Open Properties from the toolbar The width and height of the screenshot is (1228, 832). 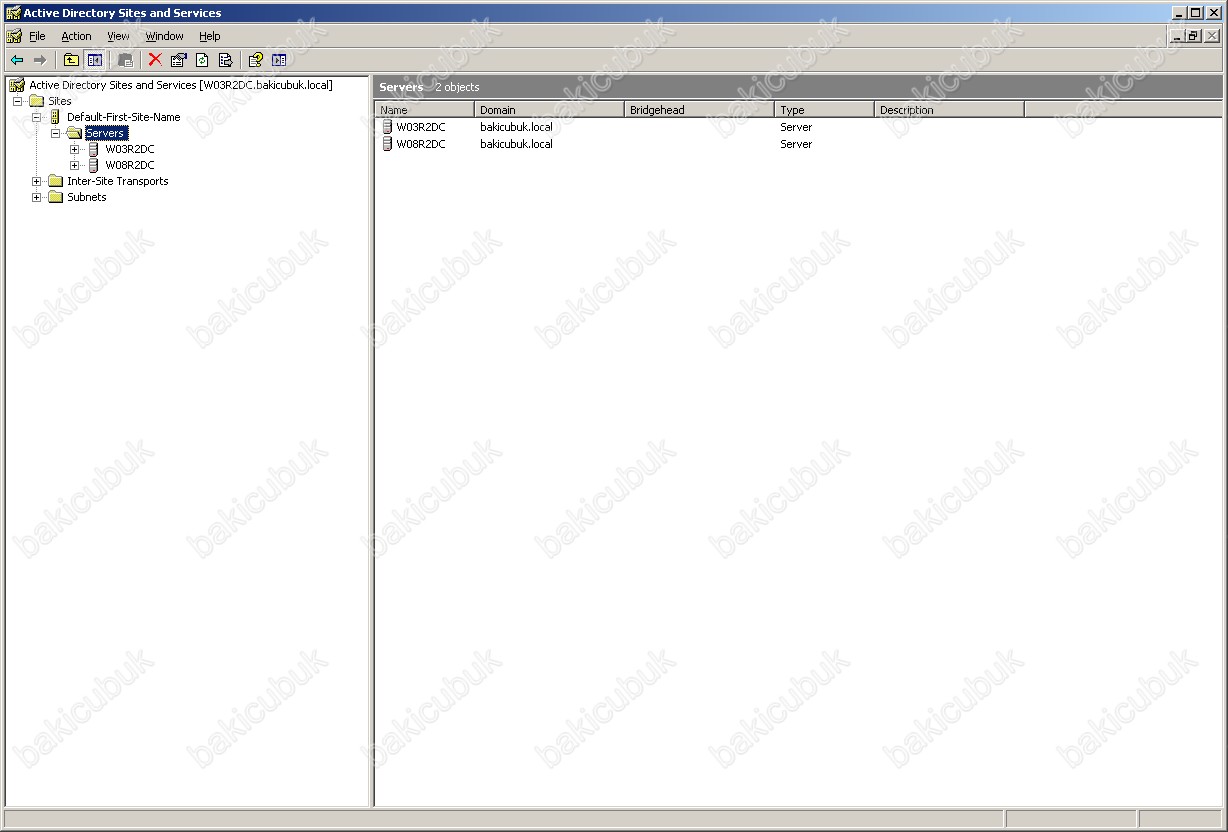[179, 60]
